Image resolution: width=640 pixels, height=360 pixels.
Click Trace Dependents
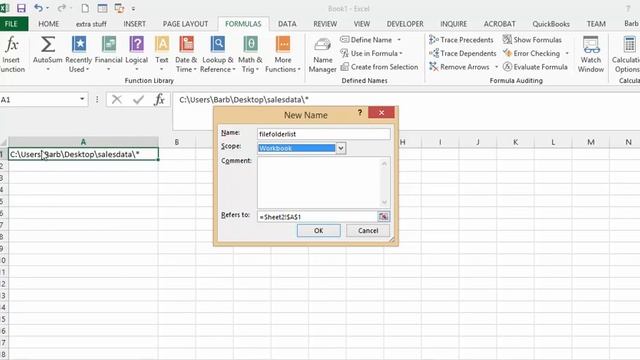tap(462, 53)
